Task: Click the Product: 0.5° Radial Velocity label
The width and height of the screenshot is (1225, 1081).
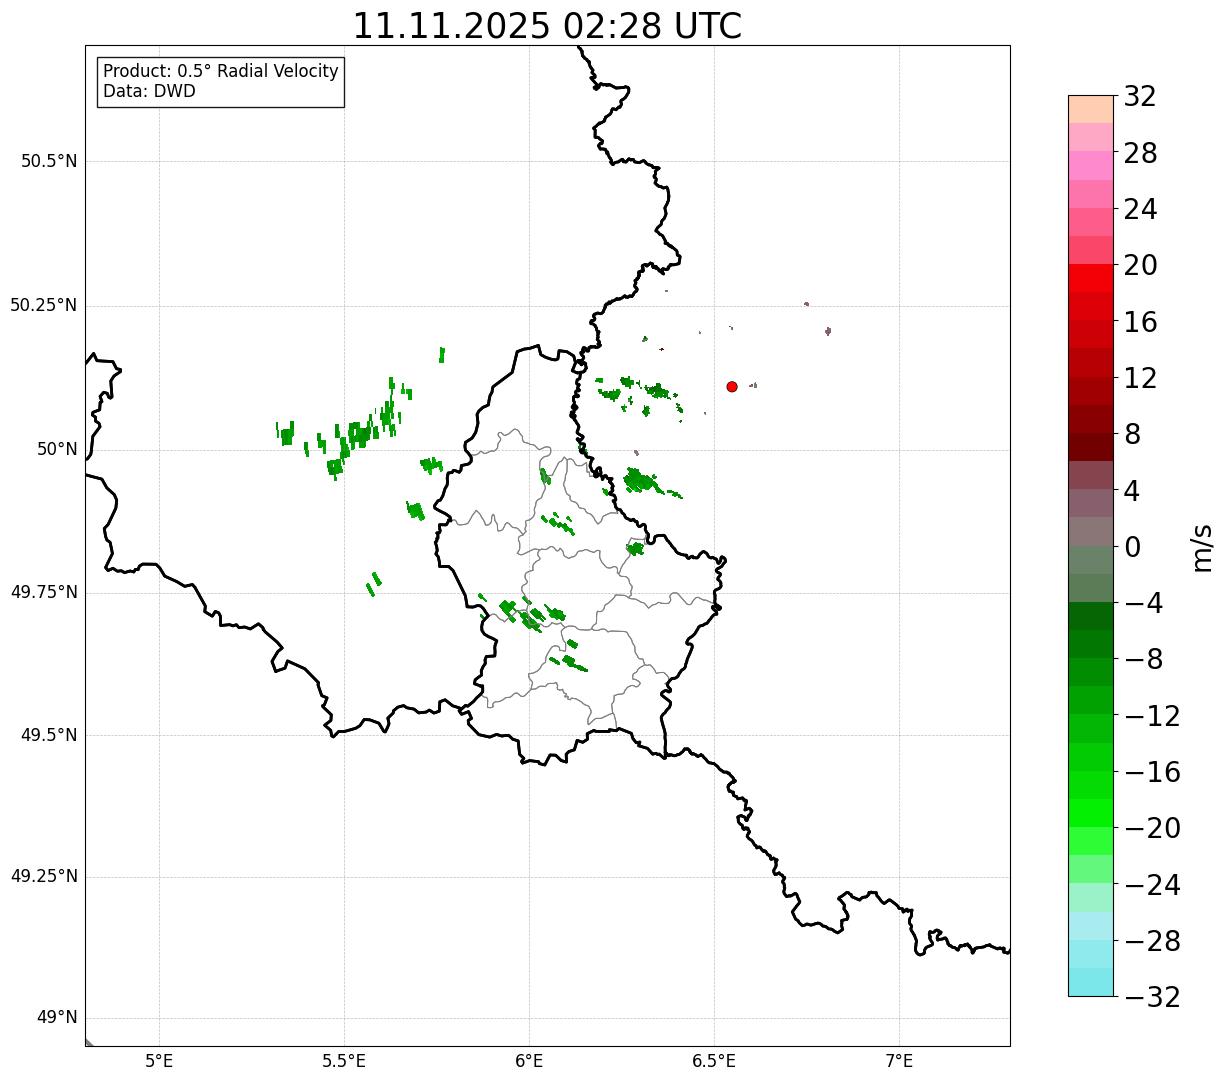Action: click(221, 72)
